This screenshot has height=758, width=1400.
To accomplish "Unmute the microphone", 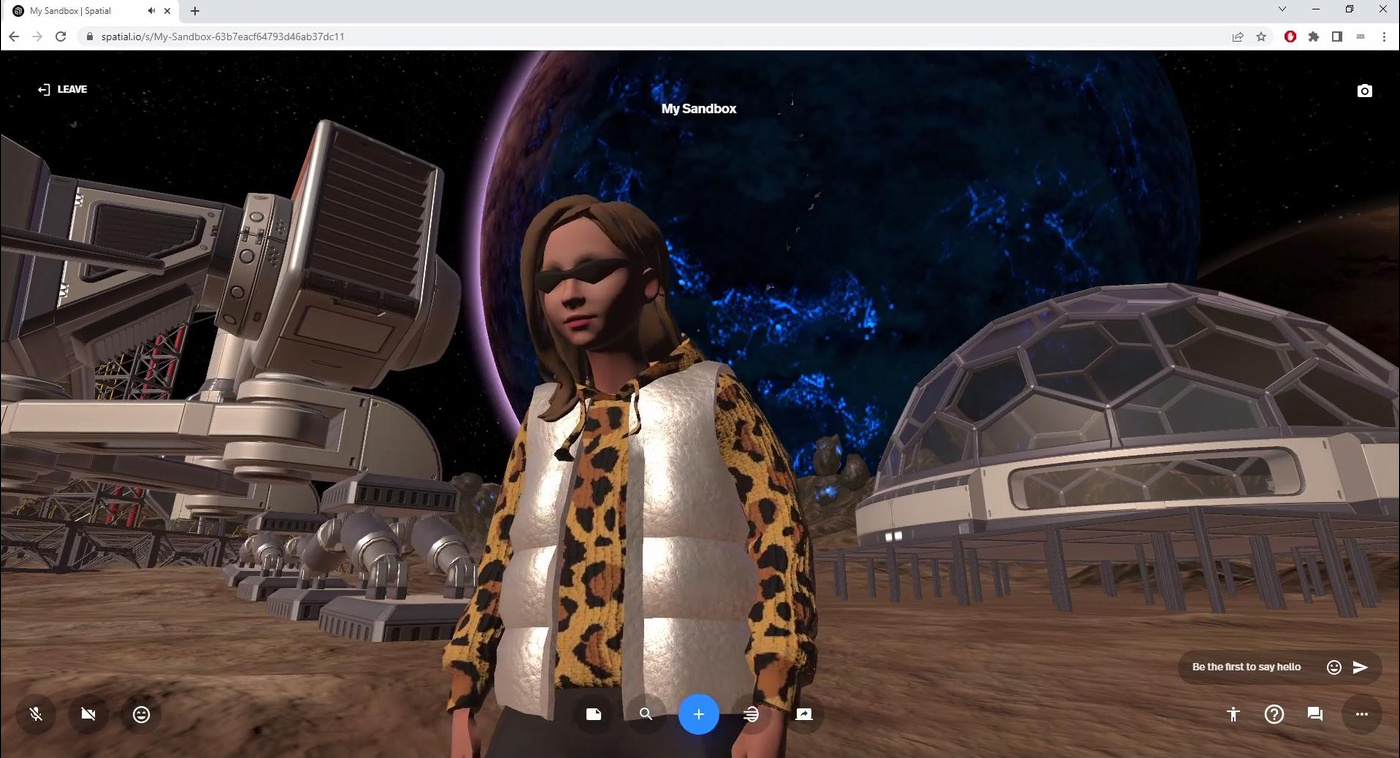I will pos(36,714).
